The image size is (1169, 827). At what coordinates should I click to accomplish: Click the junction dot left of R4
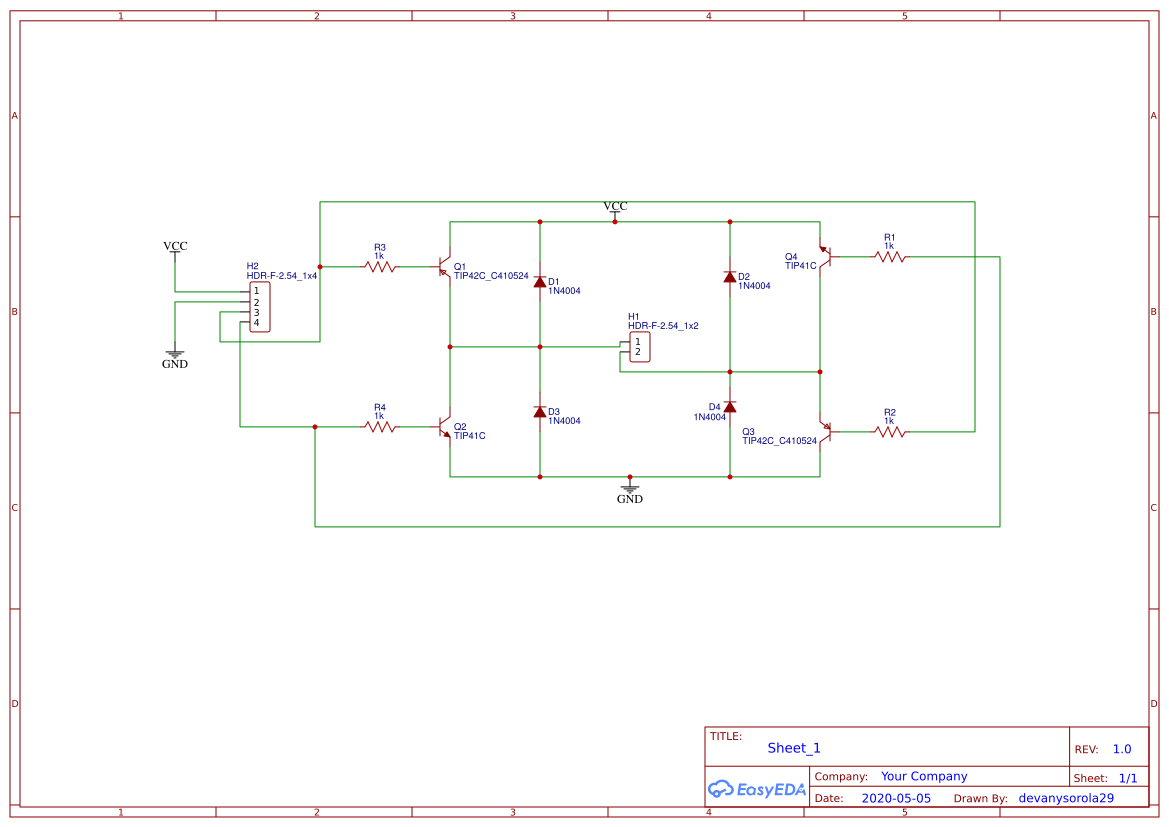pyautogui.click(x=315, y=427)
